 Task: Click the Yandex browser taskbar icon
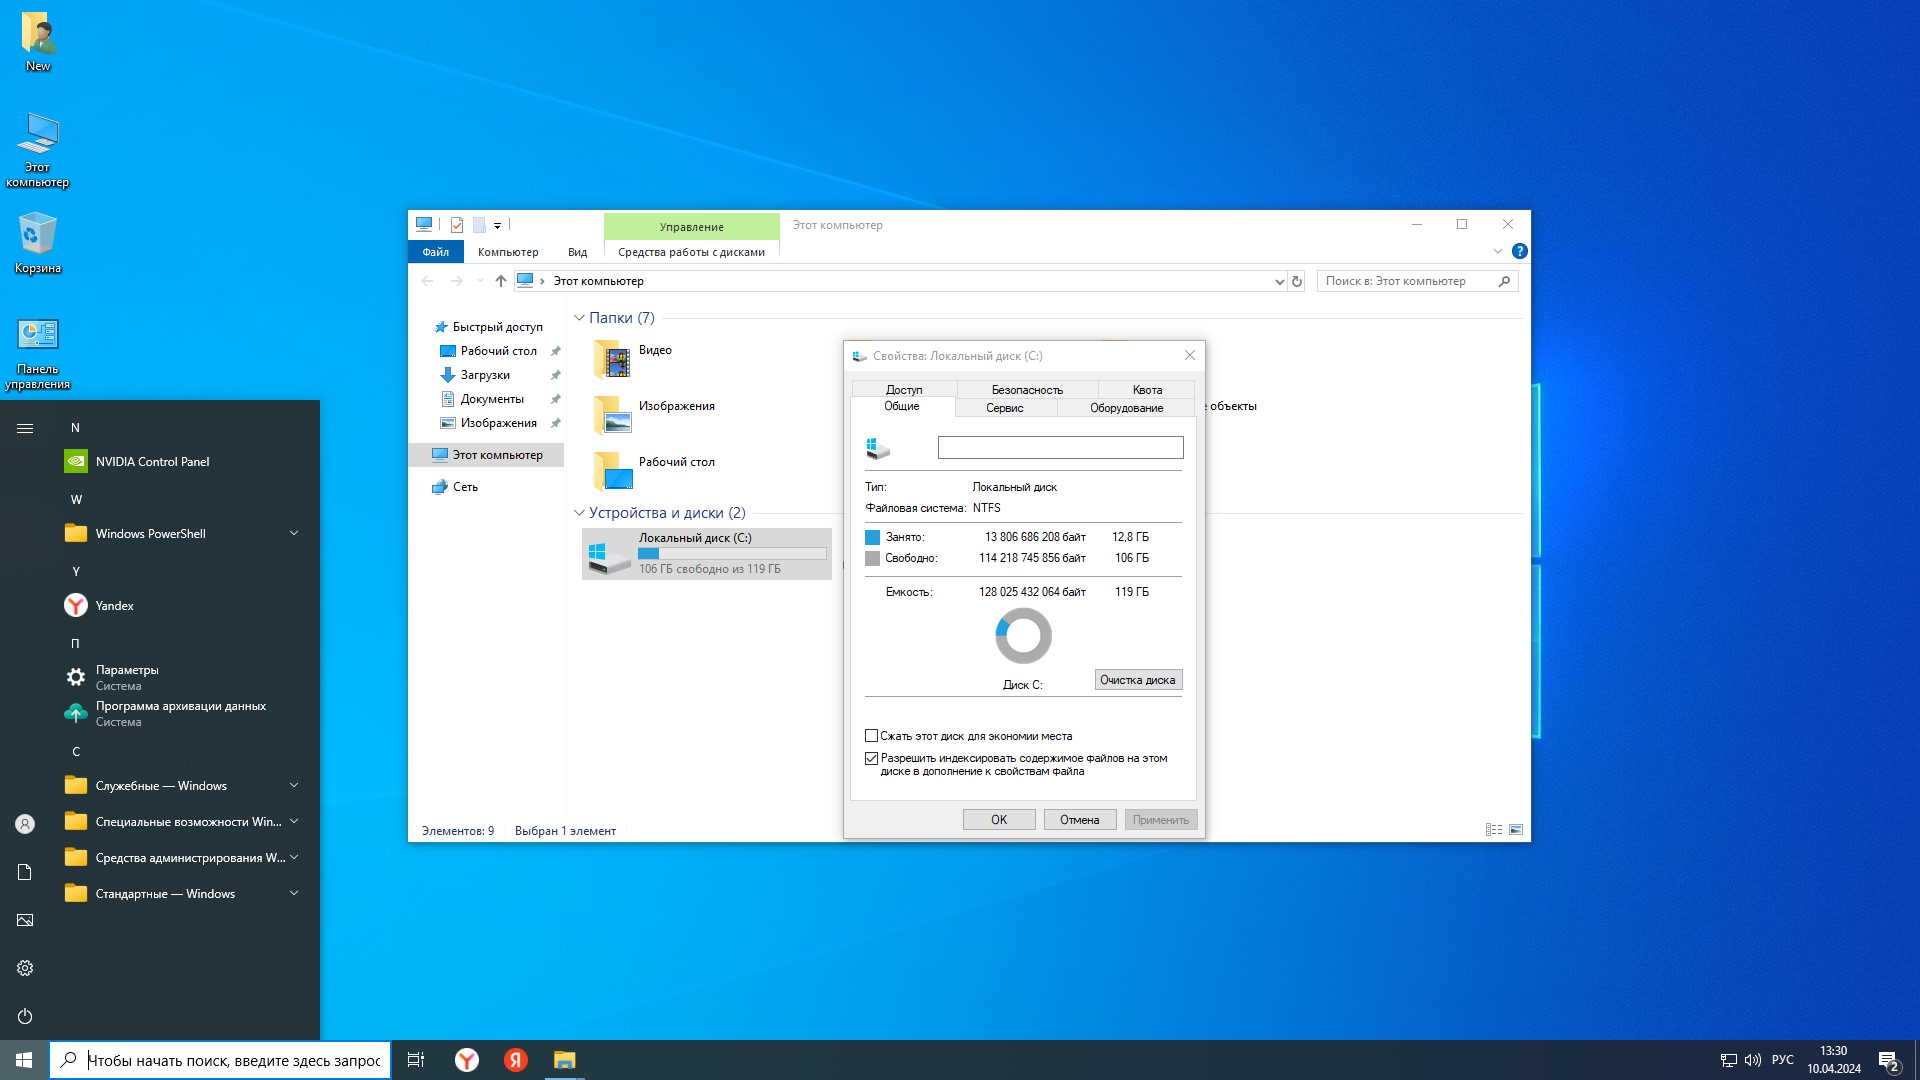(x=466, y=1060)
